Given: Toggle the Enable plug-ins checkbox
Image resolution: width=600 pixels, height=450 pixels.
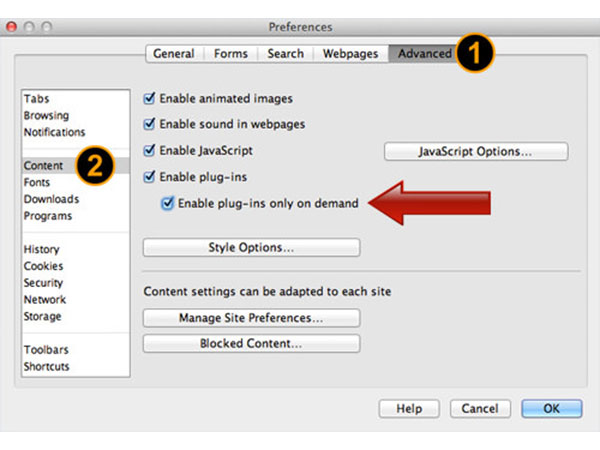Looking at the screenshot, I should (150, 177).
